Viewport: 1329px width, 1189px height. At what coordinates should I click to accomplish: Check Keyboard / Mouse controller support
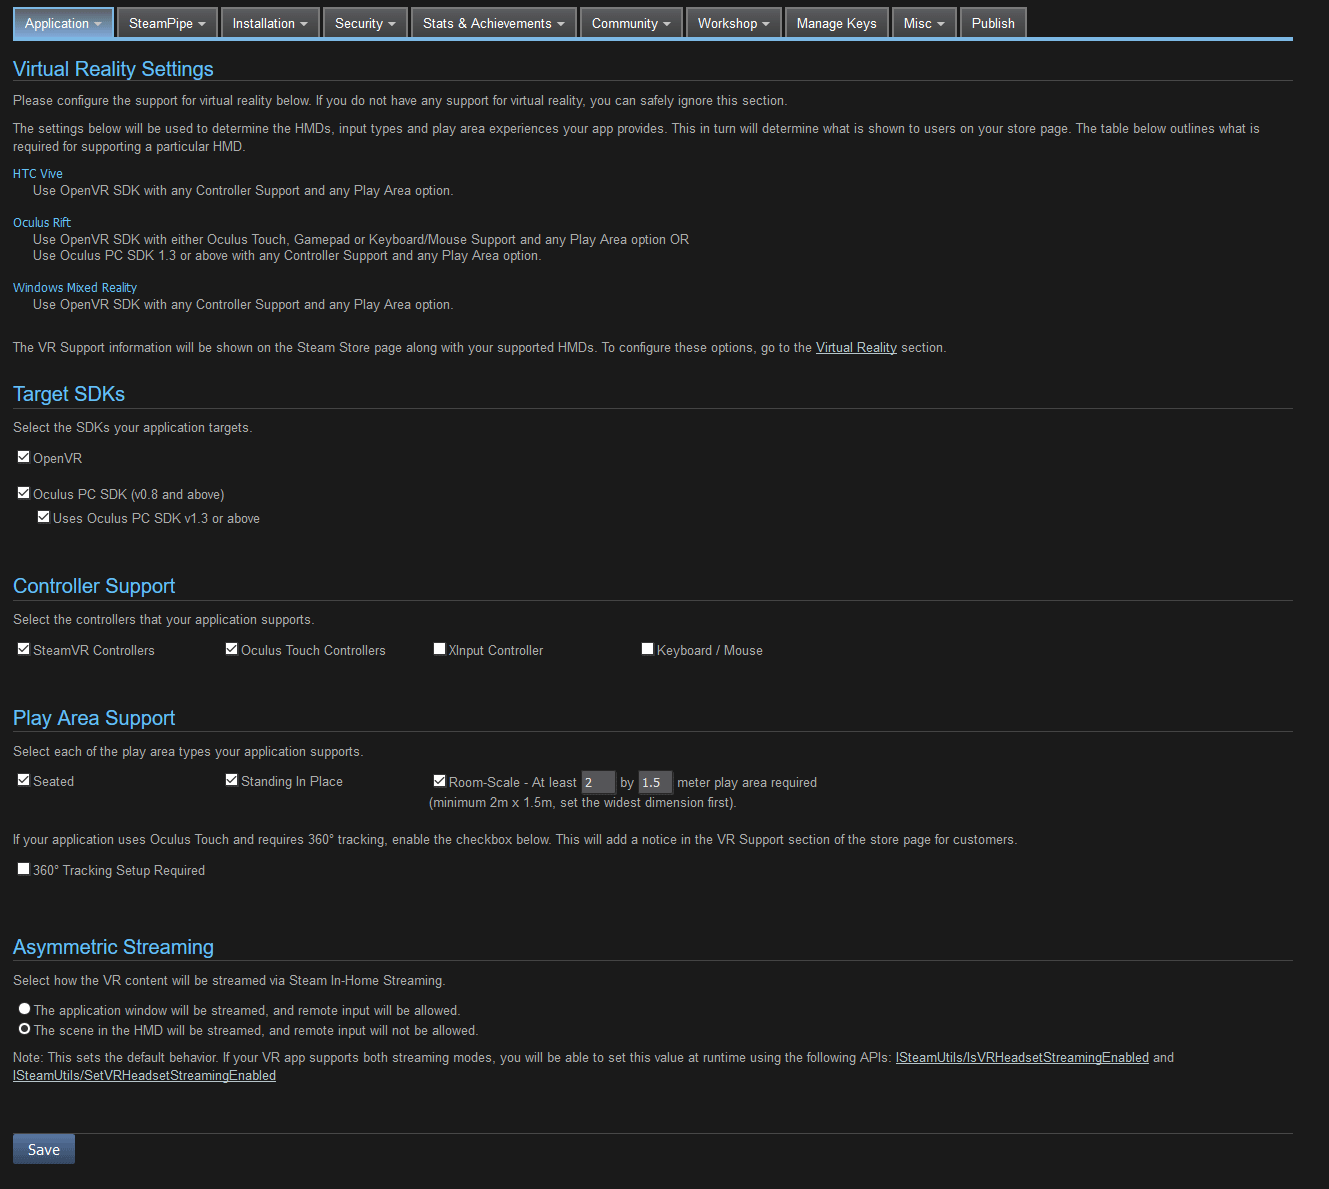pos(646,648)
